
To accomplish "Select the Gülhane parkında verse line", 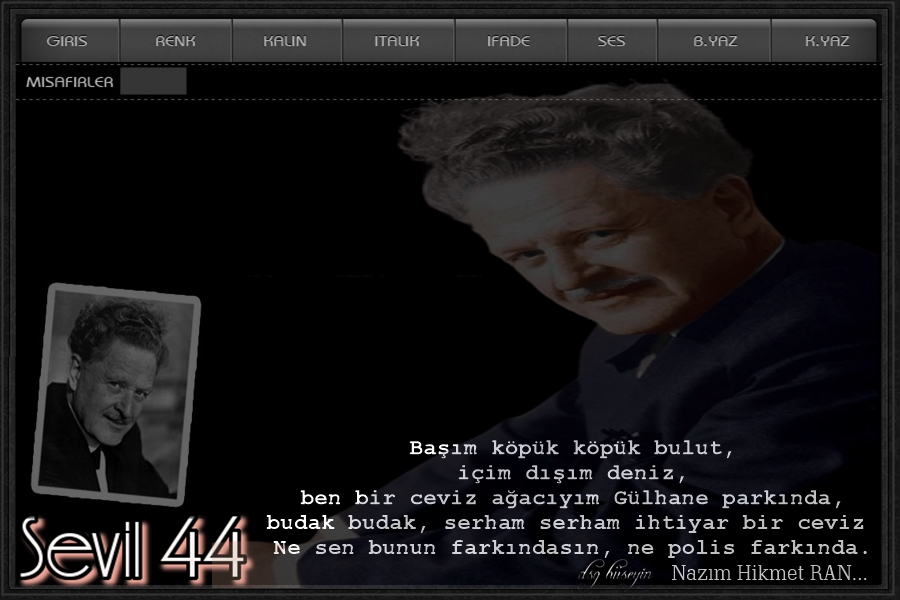I will click(571, 497).
